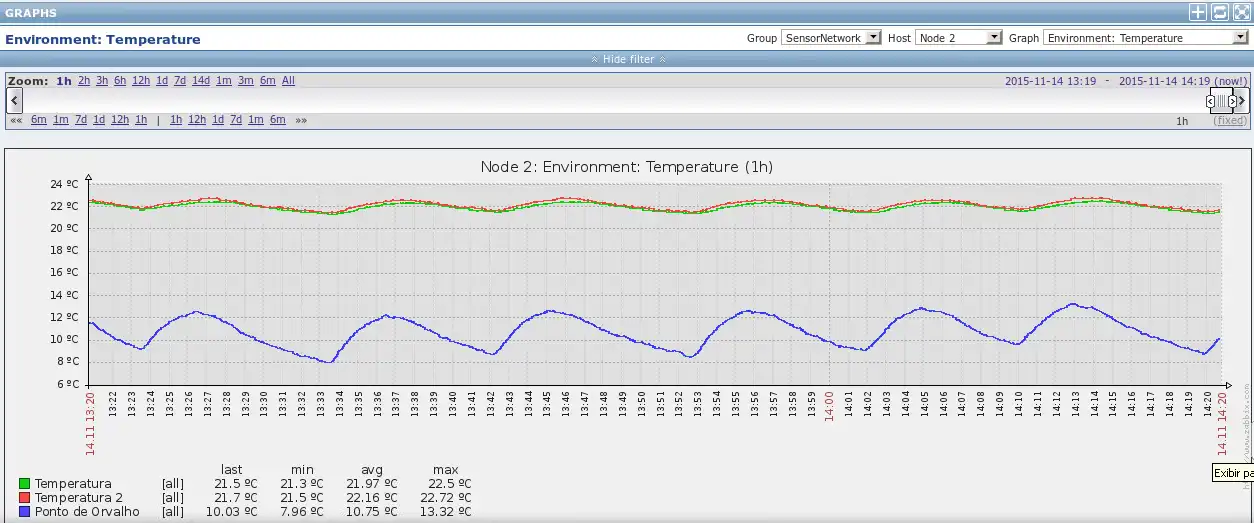Click the Temperatura 2 legend label
Viewport: 1254px width, 523px height.
click(x=79, y=498)
